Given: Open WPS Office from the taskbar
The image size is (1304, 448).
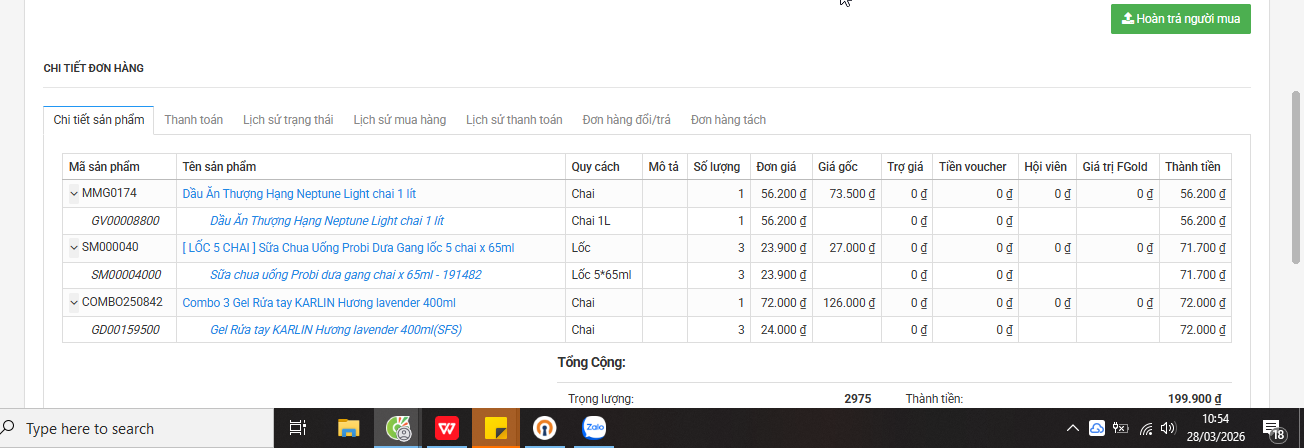Looking at the screenshot, I should coord(447,428).
